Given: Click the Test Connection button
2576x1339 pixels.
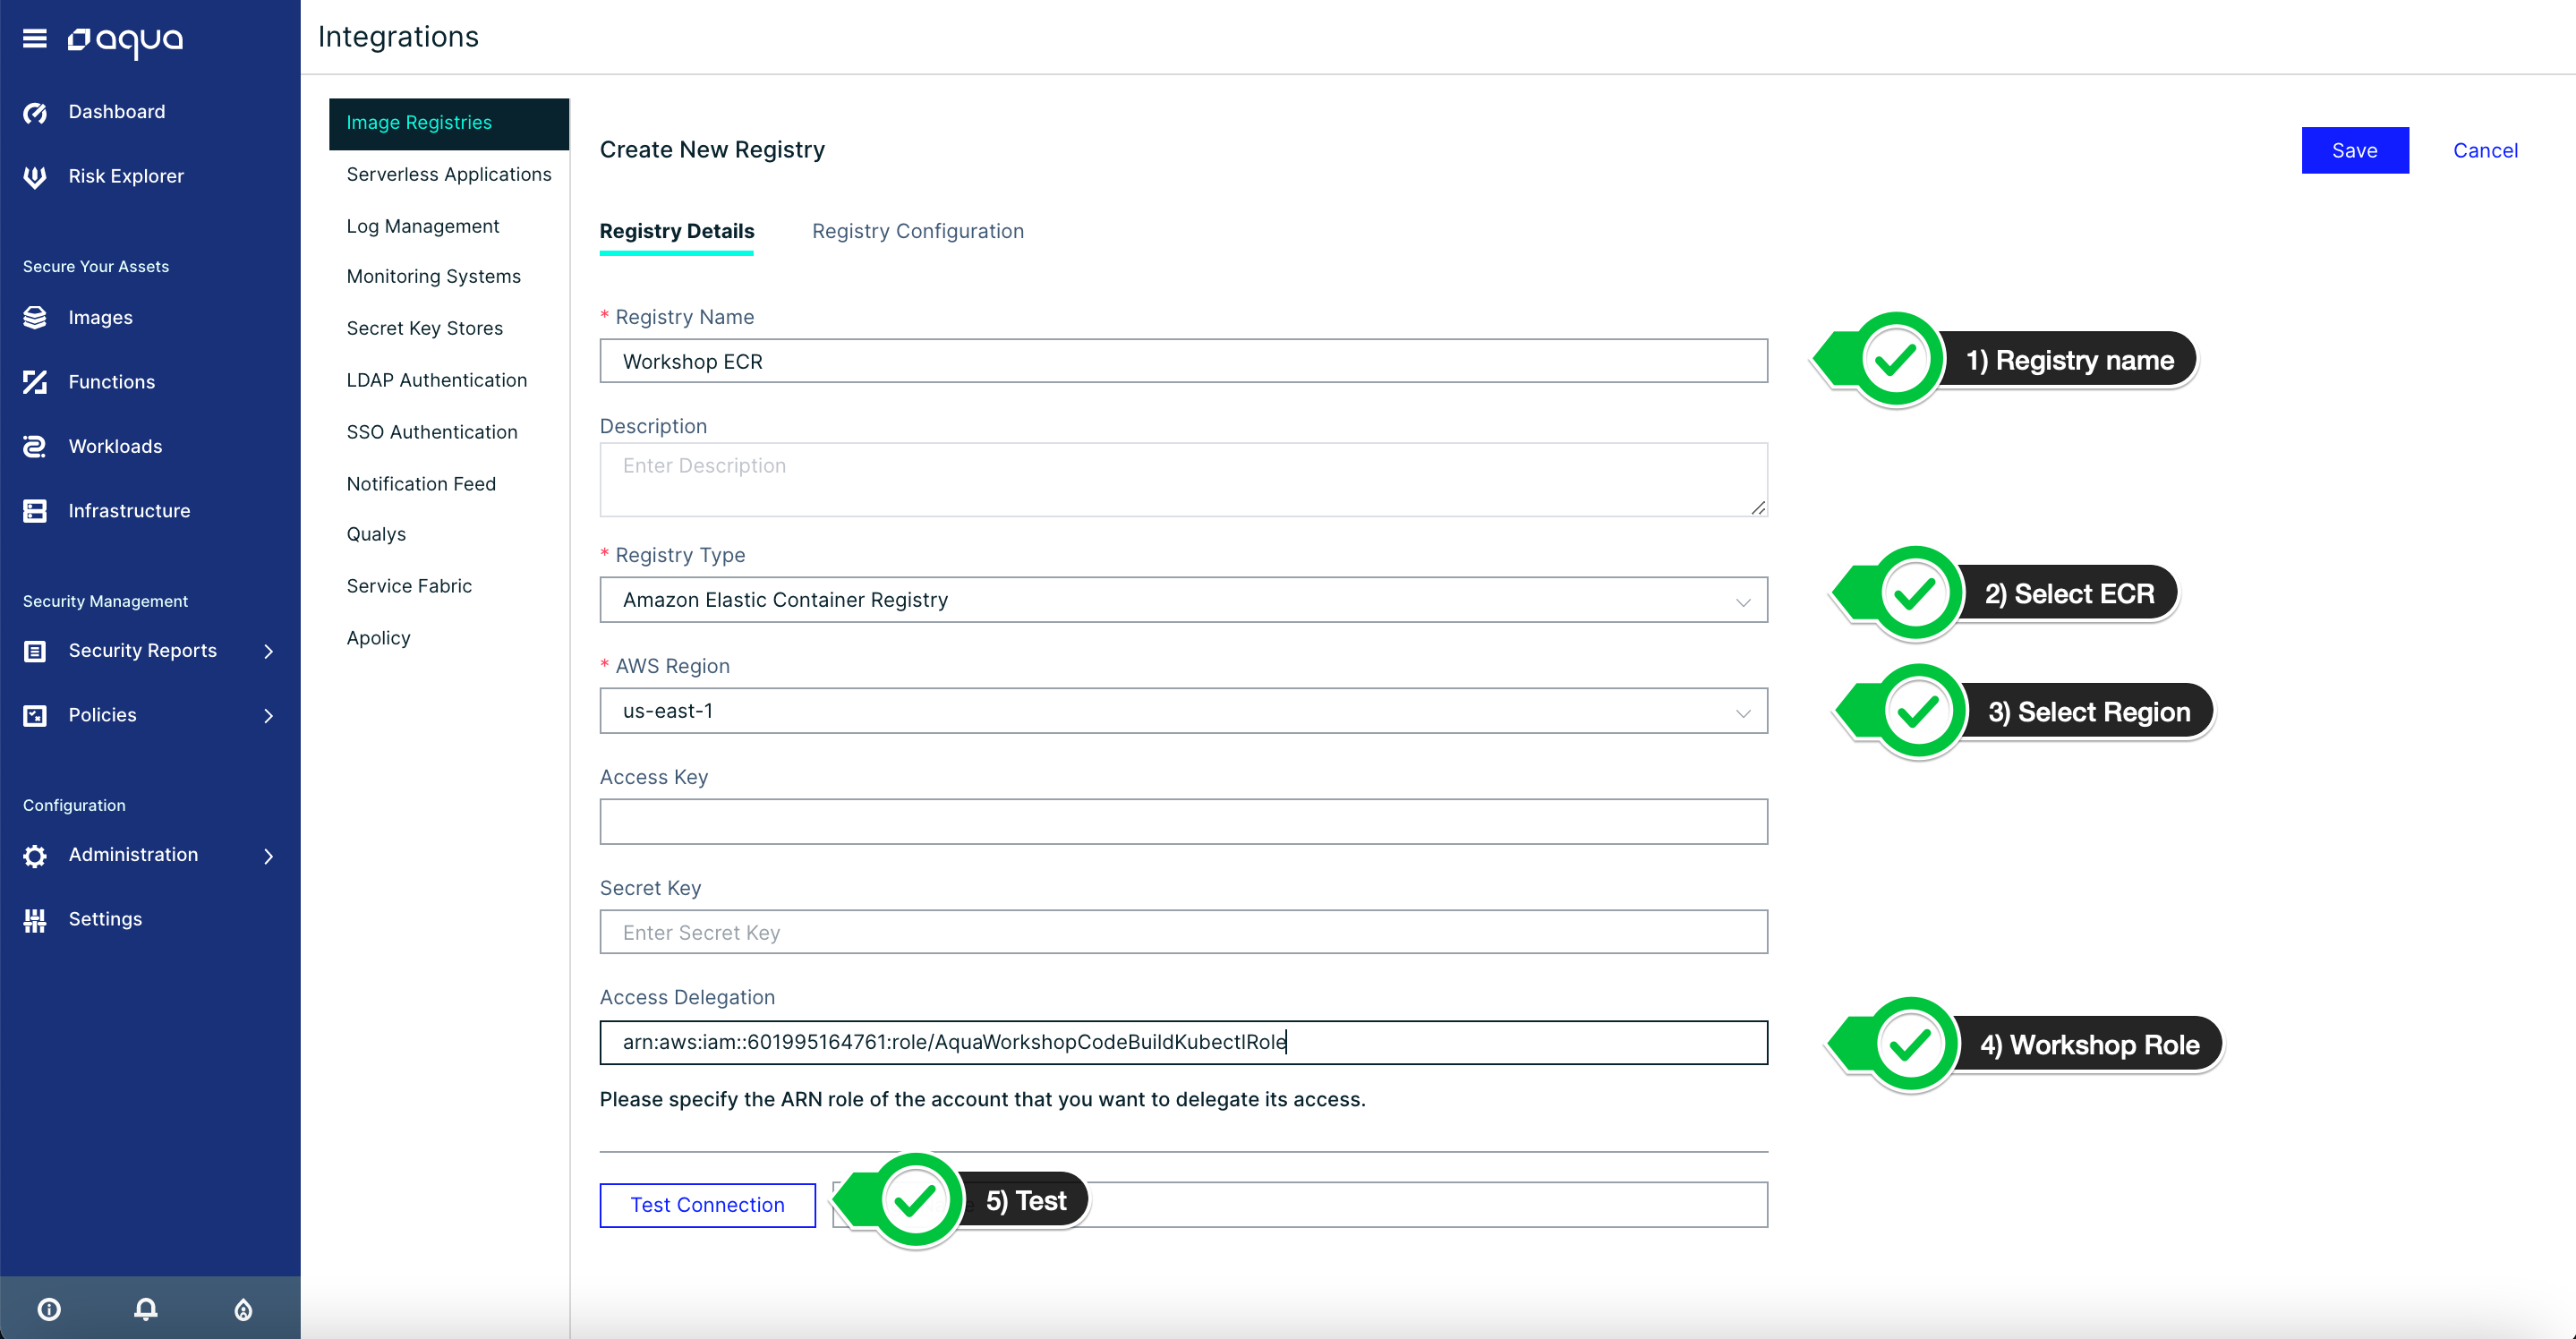Looking at the screenshot, I should pos(707,1205).
